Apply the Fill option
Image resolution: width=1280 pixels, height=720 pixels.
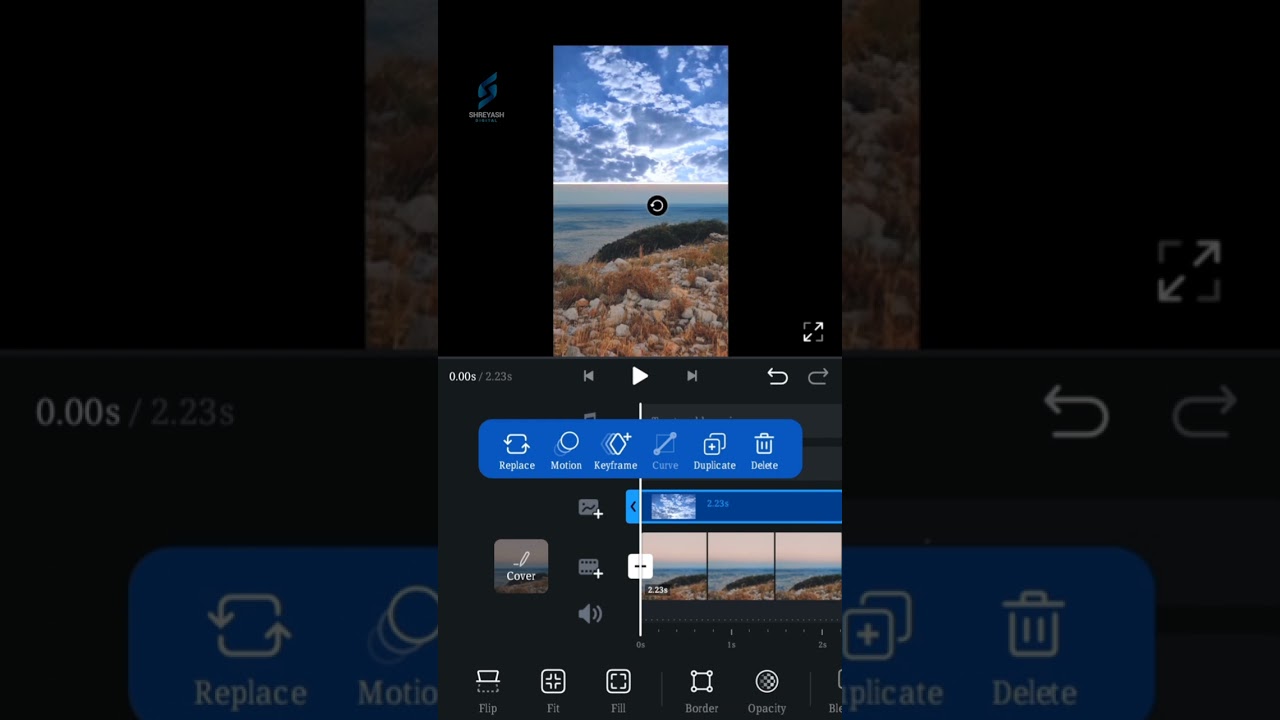pyautogui.click(x=618, y=691)
